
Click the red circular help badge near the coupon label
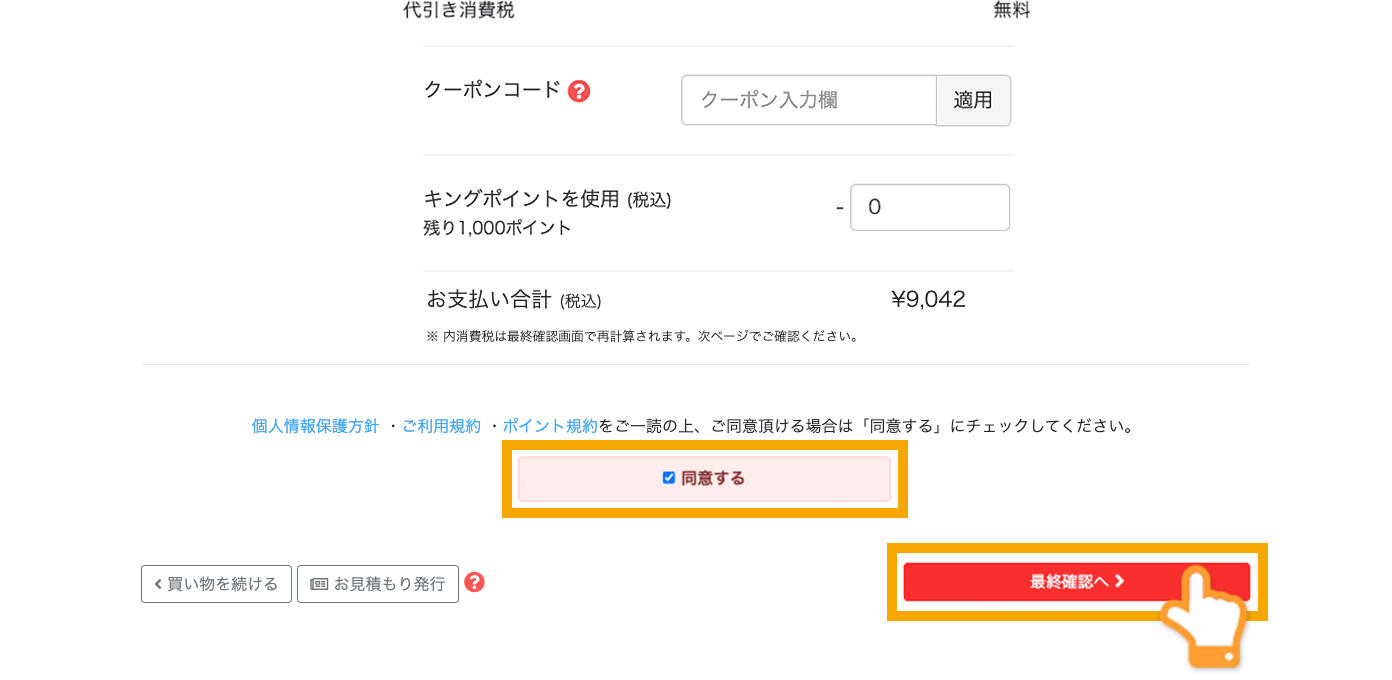579,90
